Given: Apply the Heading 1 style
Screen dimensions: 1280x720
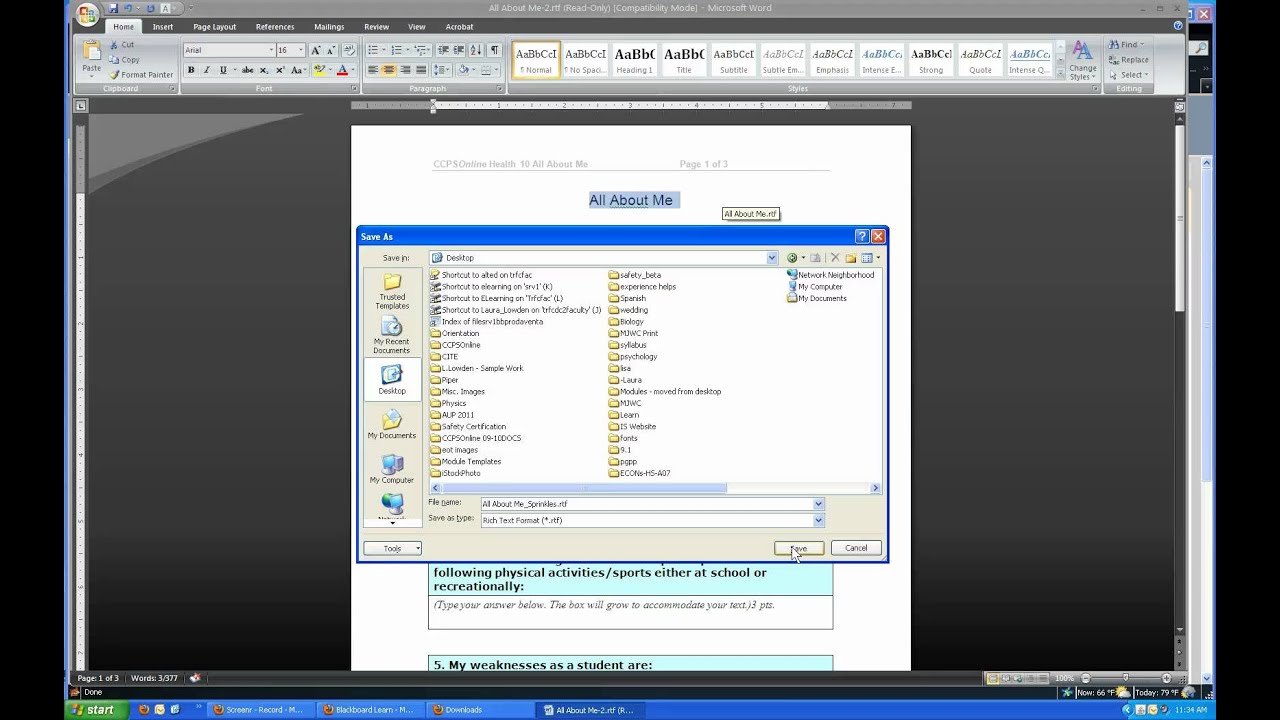Looking at the screenshot, I should [x=634, y=60].
